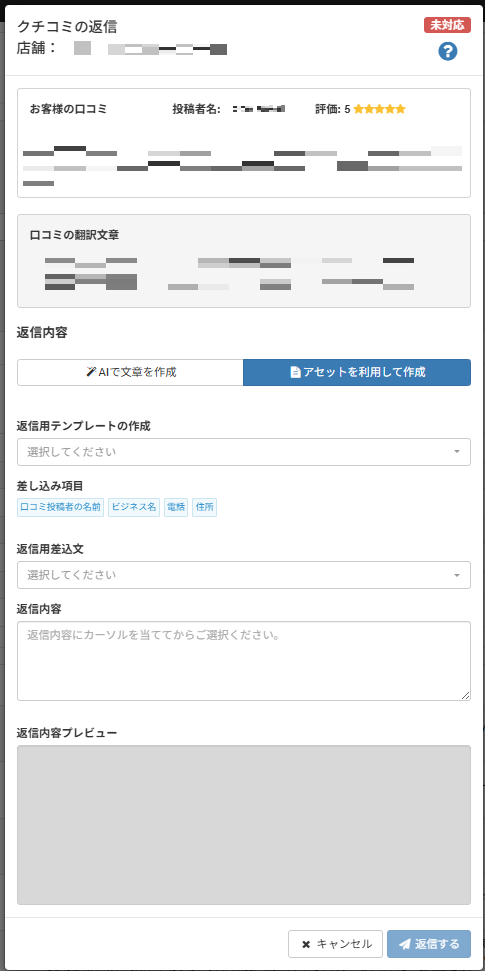Click the document icon on アセット button
The width and height of the screenshot is (485, 971).
tap(295, 373)
